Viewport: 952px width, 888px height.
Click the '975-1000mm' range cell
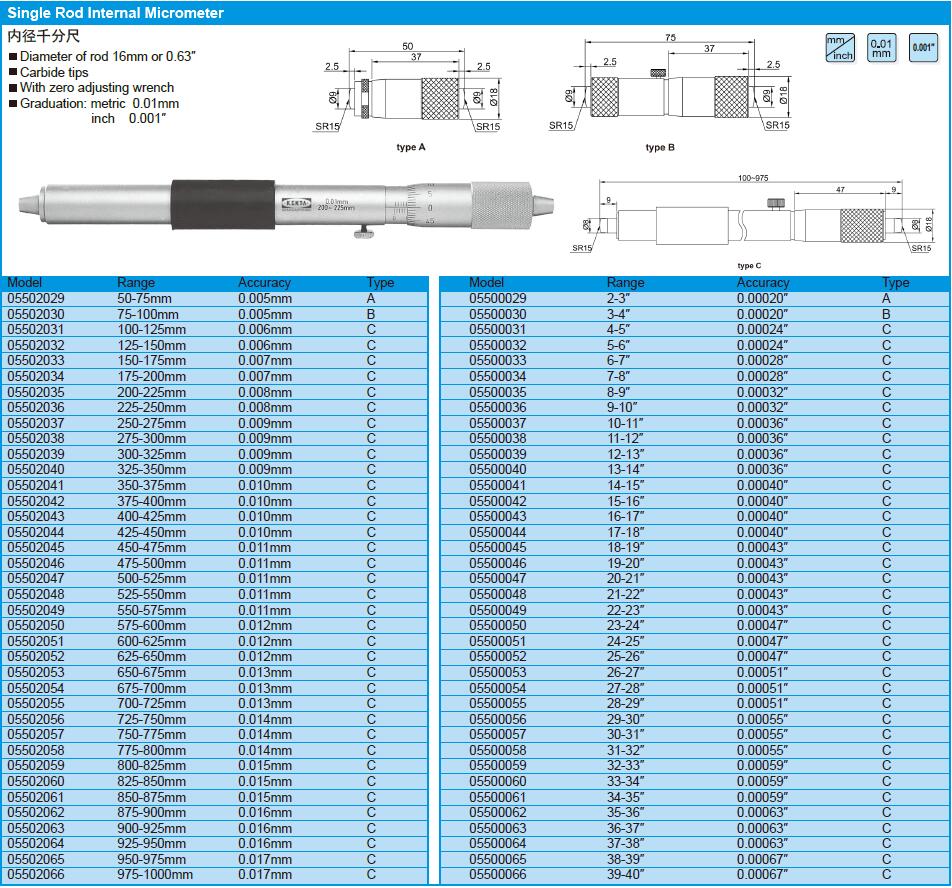tap(155, 875)
